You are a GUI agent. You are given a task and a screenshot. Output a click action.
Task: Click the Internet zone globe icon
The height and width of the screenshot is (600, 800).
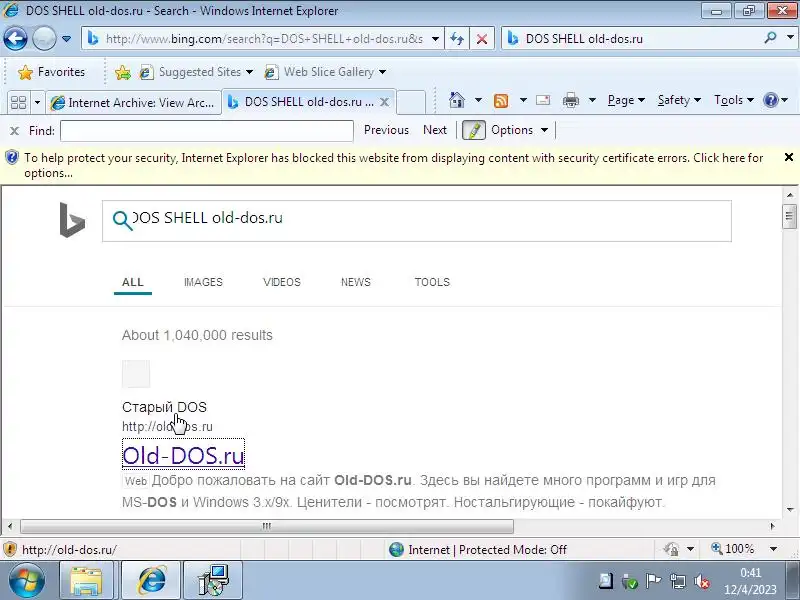[396, 549]
